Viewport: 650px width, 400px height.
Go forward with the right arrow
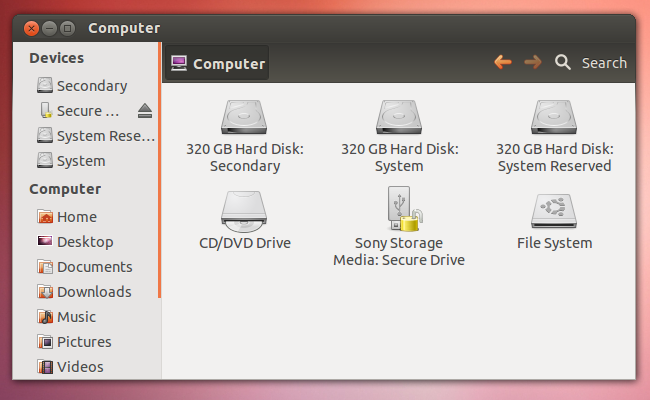[x=533, y=62]
